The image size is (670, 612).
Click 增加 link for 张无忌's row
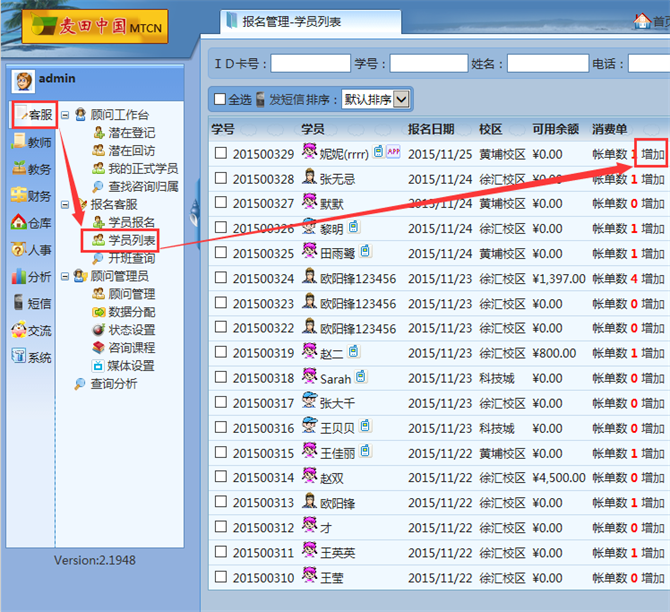pos(652,179)
